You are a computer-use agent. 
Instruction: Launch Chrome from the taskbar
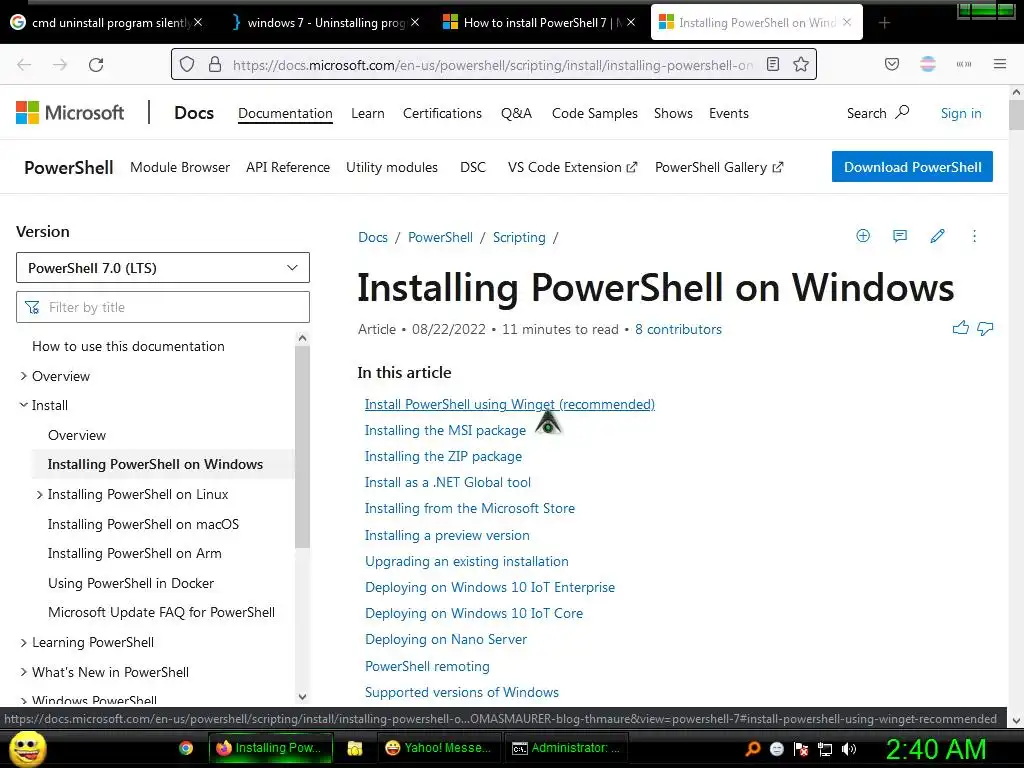click(x=186, y=748)
